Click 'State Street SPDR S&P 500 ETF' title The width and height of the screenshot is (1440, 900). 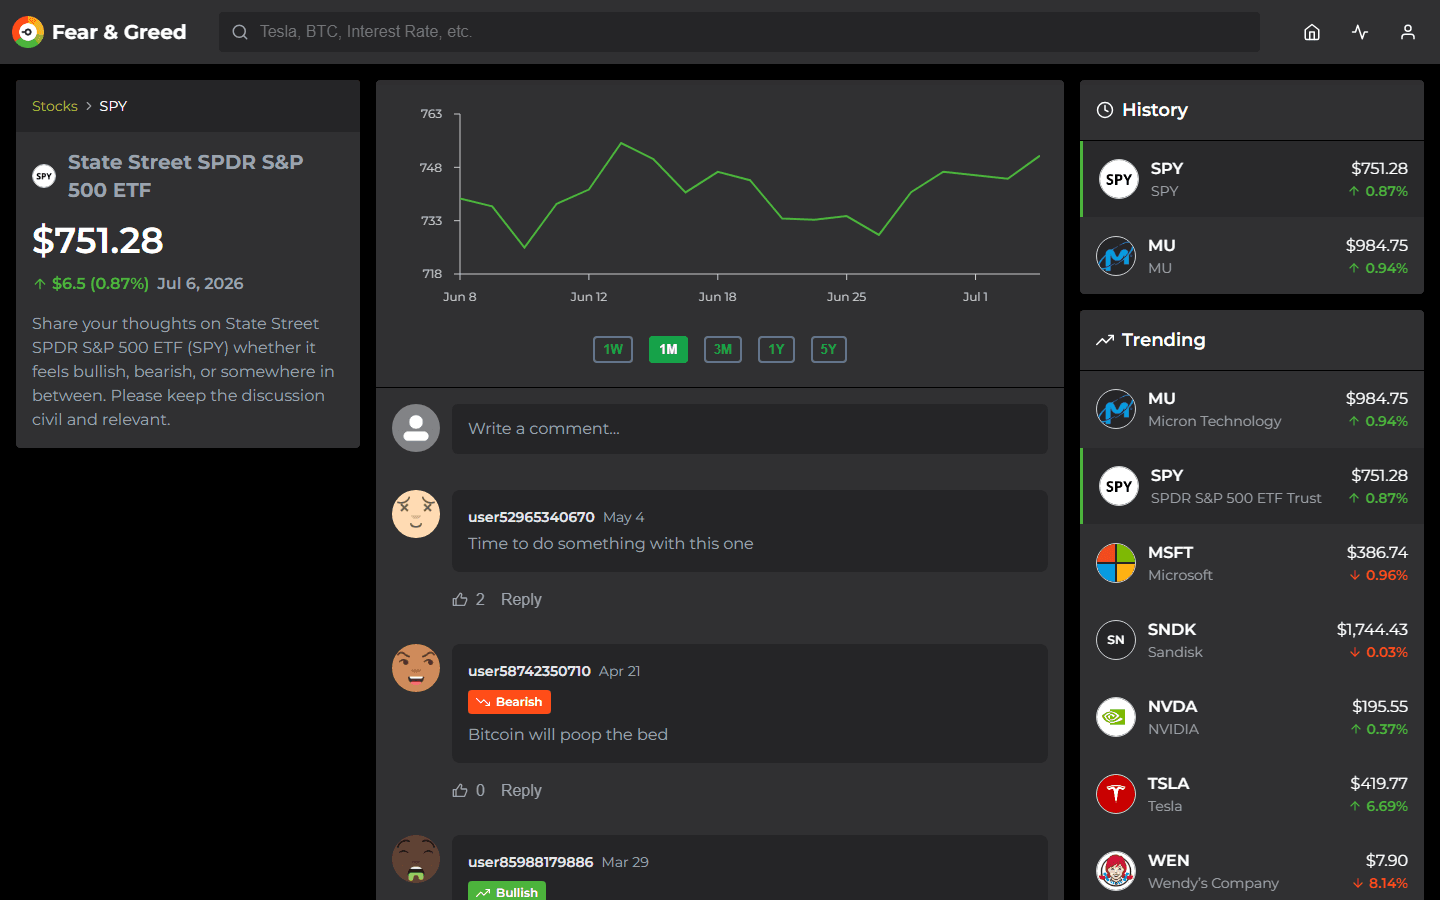pos(186,176)
